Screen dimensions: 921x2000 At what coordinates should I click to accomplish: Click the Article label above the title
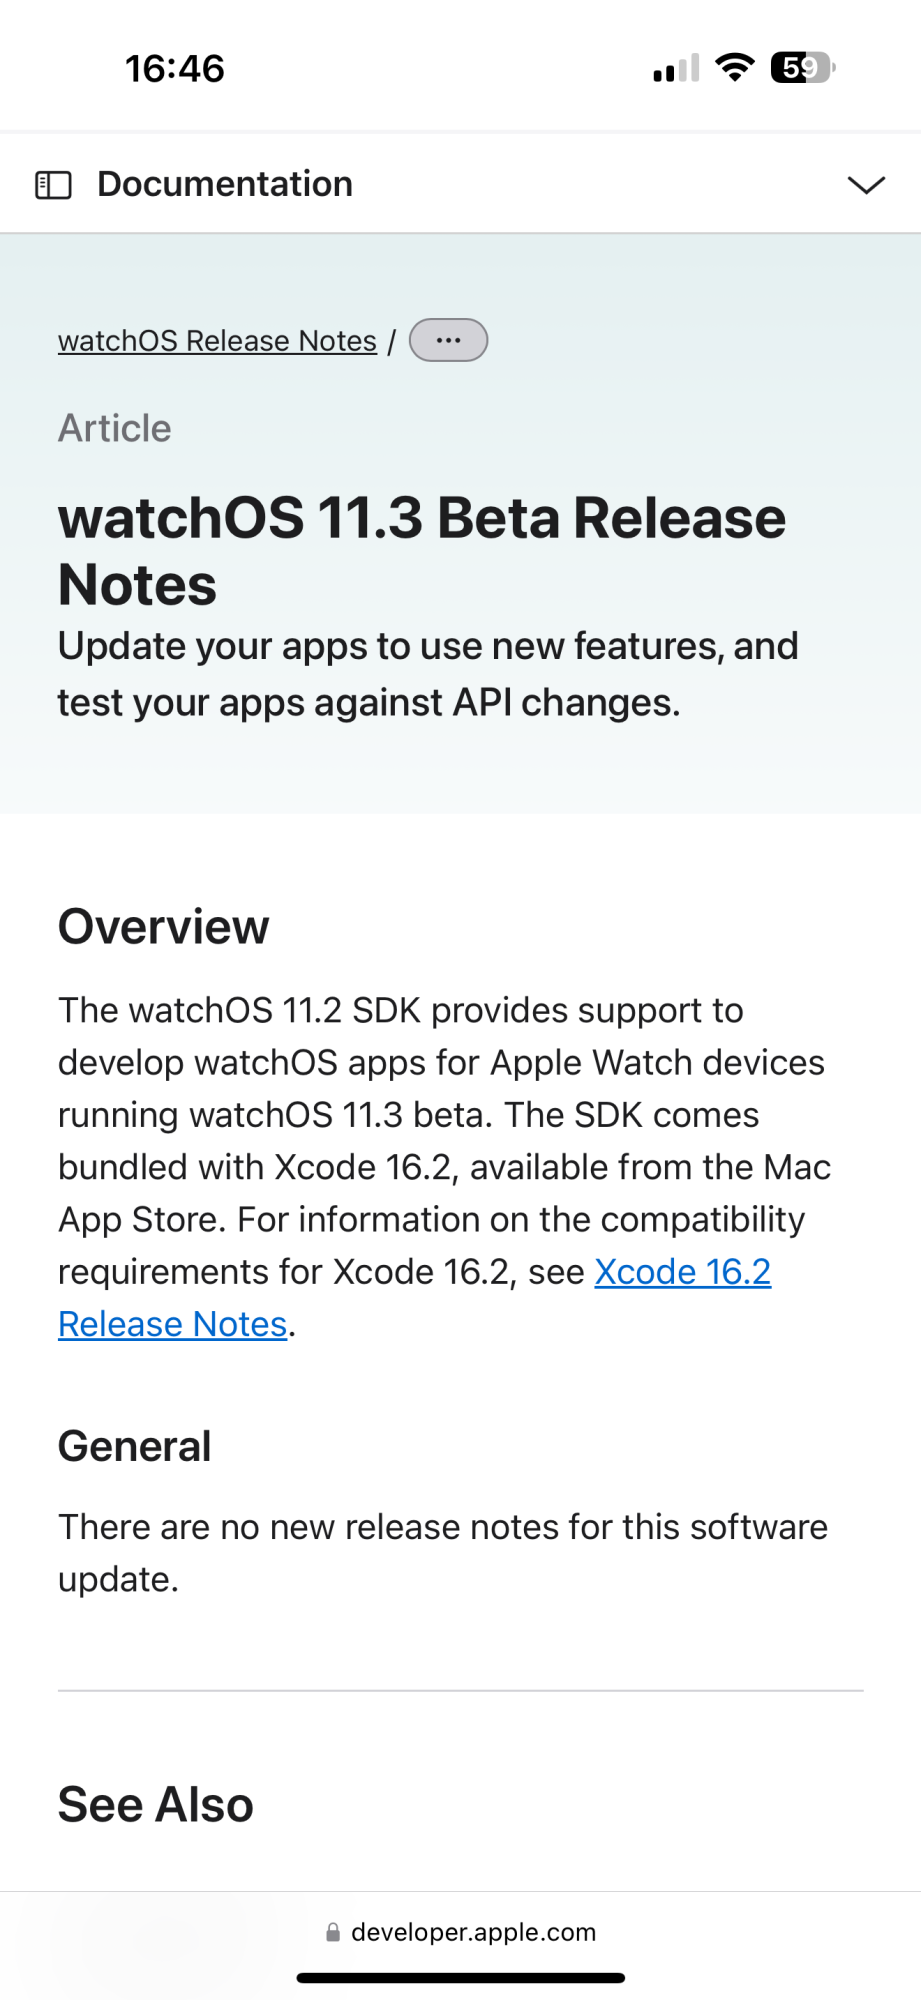click(x=115, y=428)
